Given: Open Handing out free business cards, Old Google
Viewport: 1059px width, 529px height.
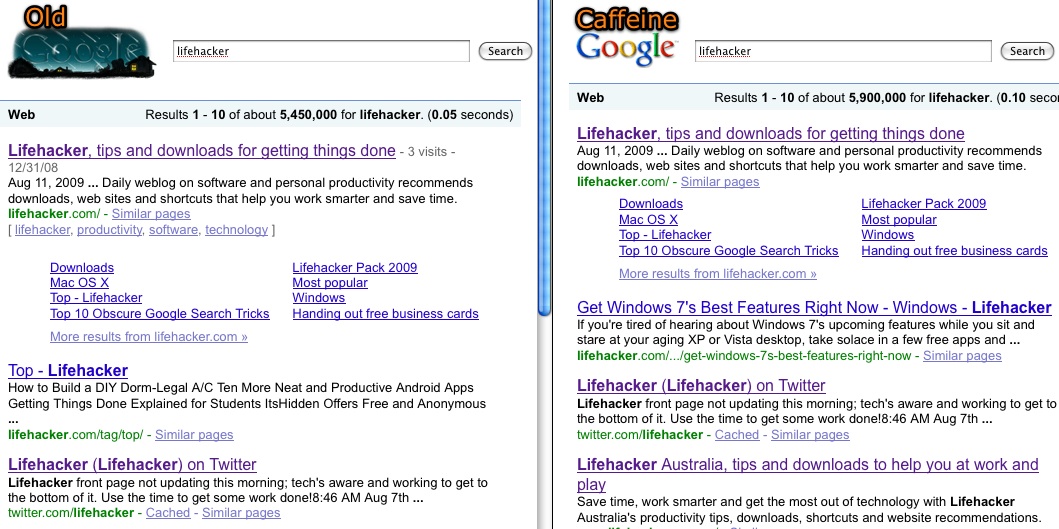Looking at the screenshot, I should click(x=385, y=313).
